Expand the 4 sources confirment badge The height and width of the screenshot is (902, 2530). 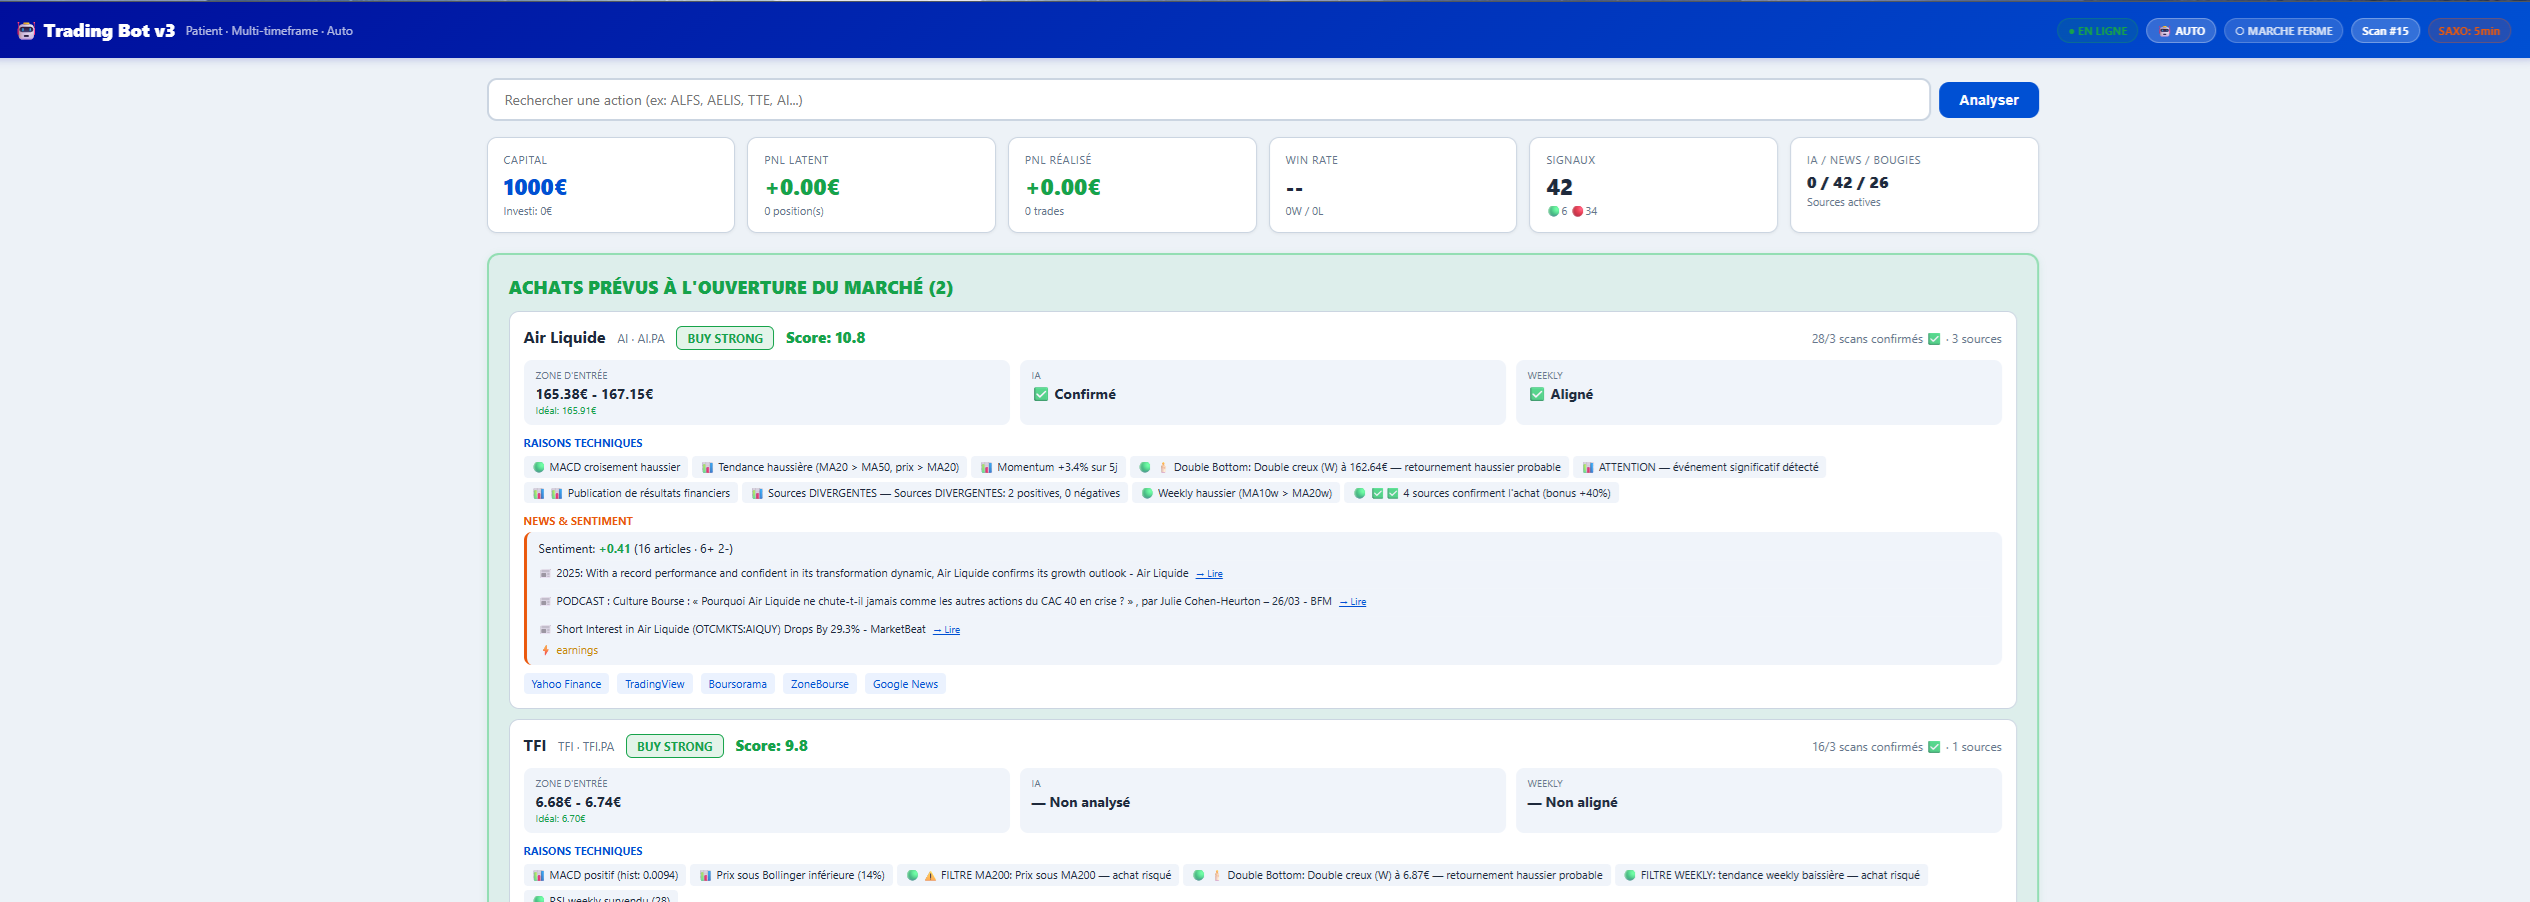1483,492
